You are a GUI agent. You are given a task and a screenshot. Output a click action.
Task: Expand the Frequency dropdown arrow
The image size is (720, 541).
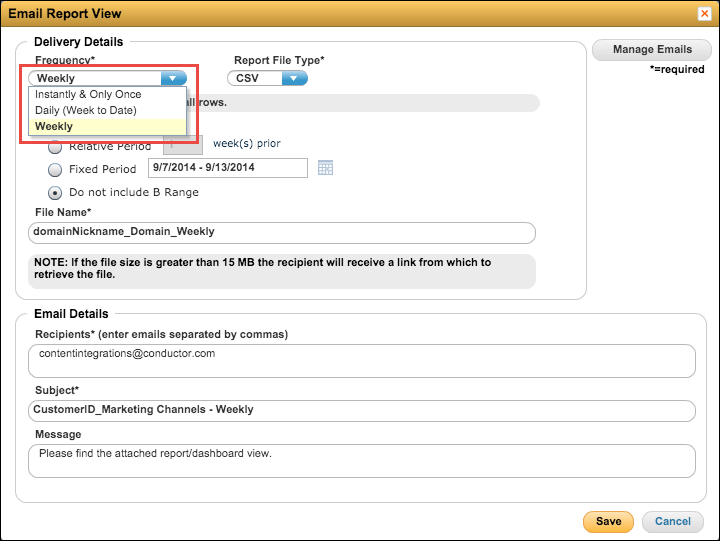(x=173, y=78)
